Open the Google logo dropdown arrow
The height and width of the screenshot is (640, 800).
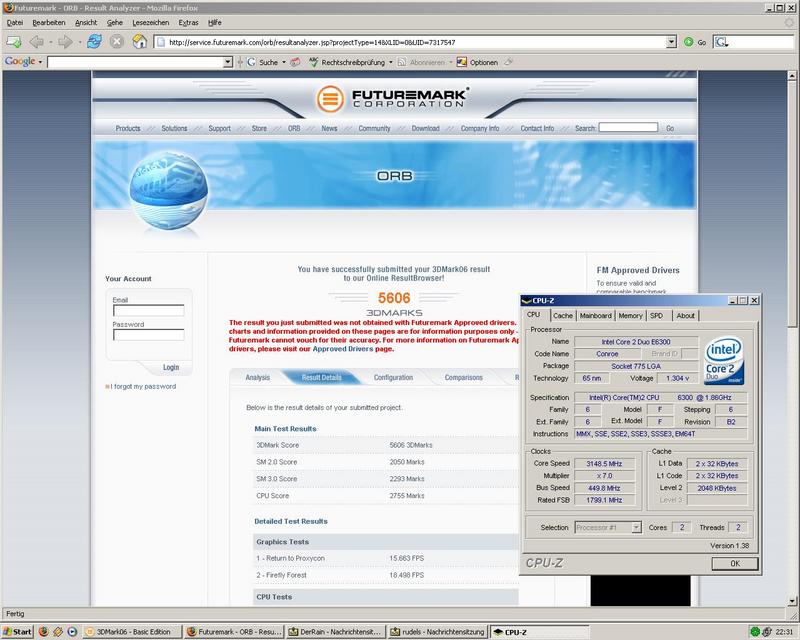40,62
